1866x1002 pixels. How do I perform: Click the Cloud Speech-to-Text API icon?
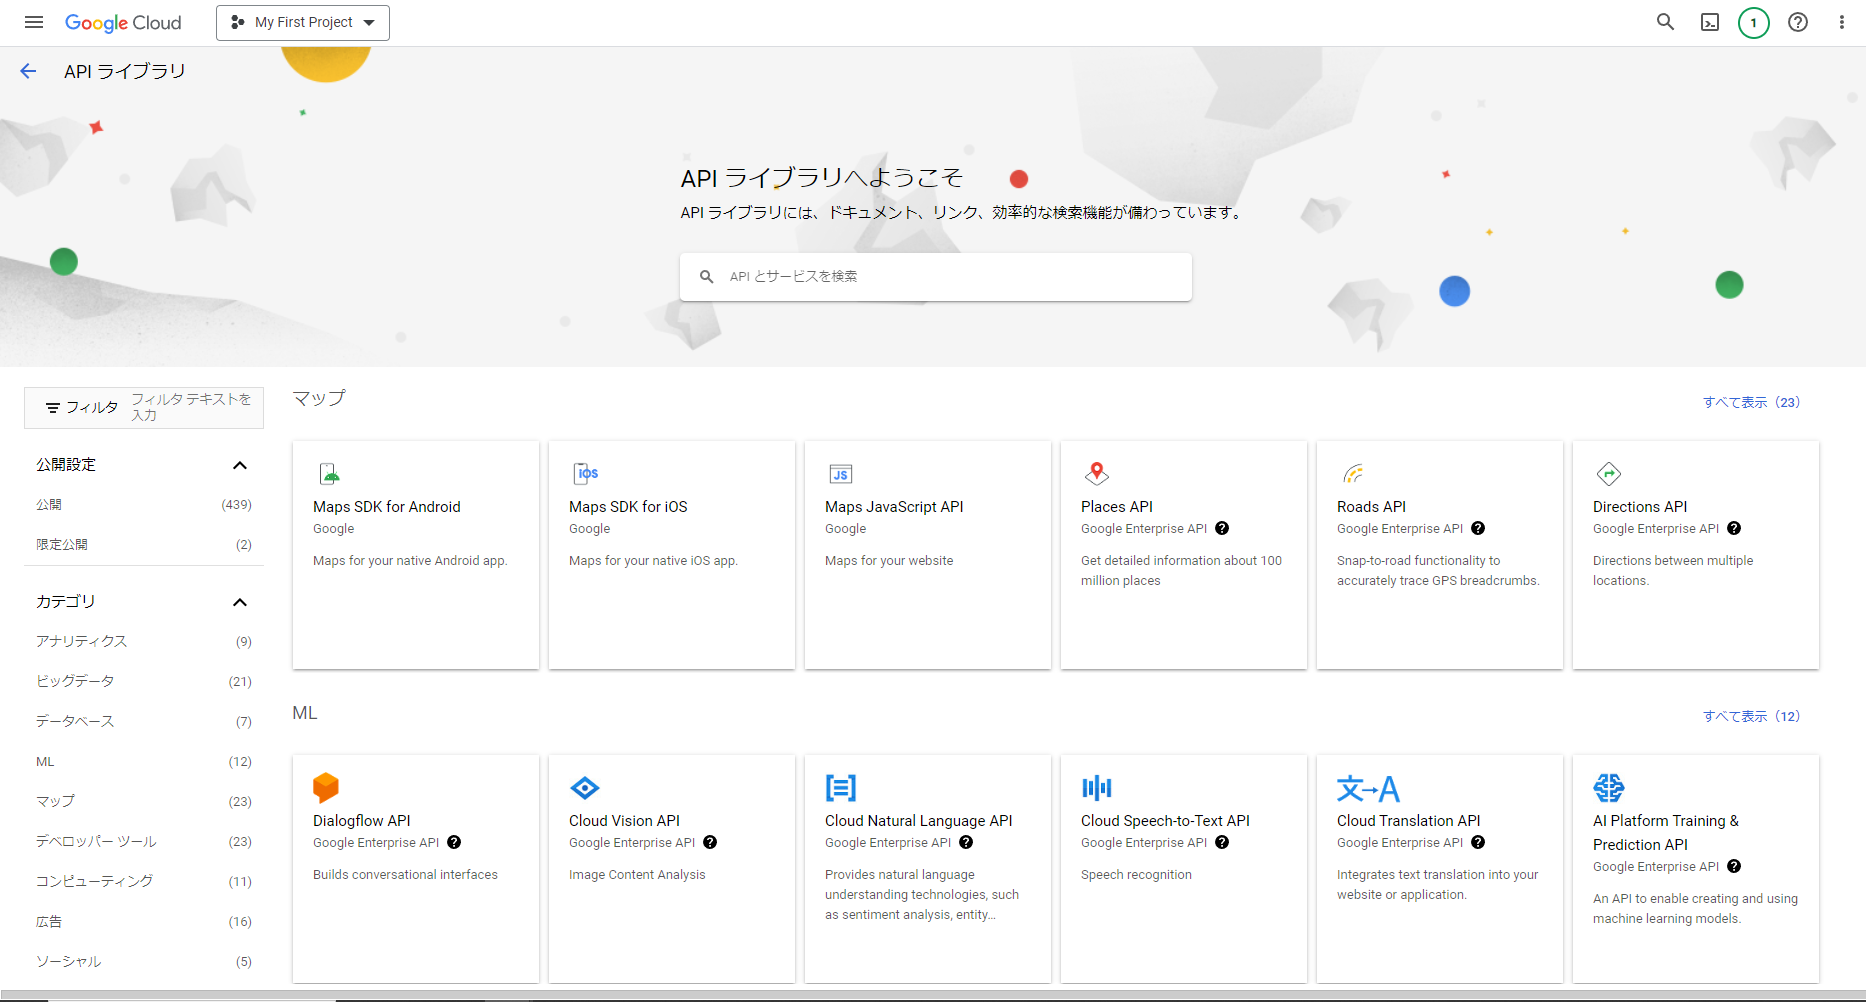(1097, 788)
